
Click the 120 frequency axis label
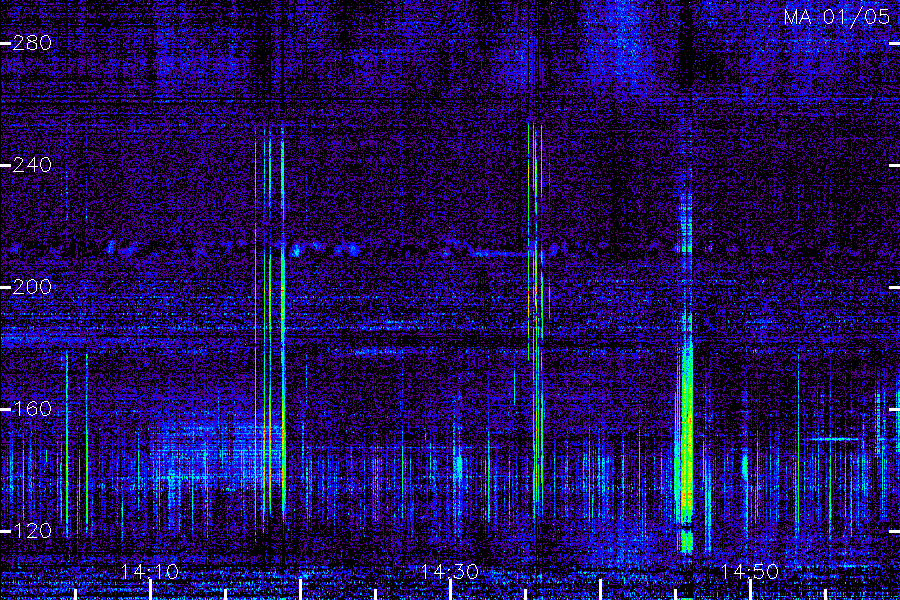[32, 531]
